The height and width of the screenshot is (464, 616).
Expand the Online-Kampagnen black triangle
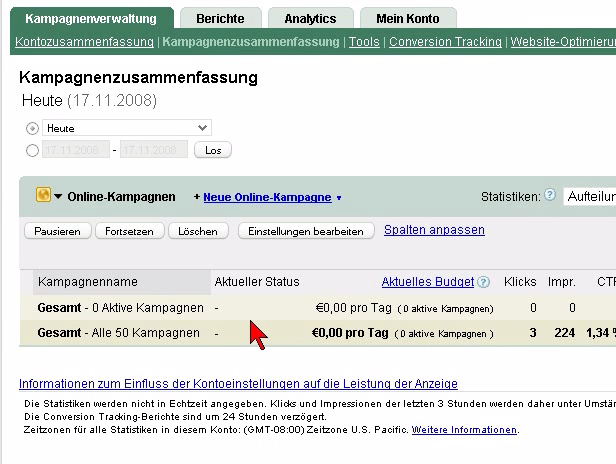click(x=58, y=197)
